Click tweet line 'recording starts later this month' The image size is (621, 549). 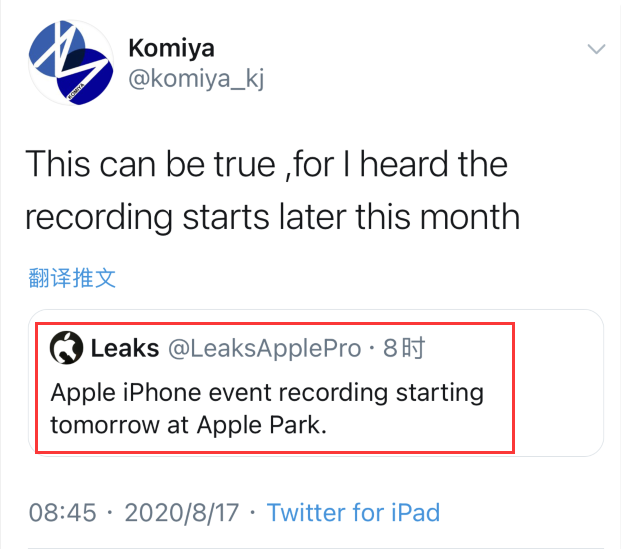pyautogui.click(x=272, y=216)
